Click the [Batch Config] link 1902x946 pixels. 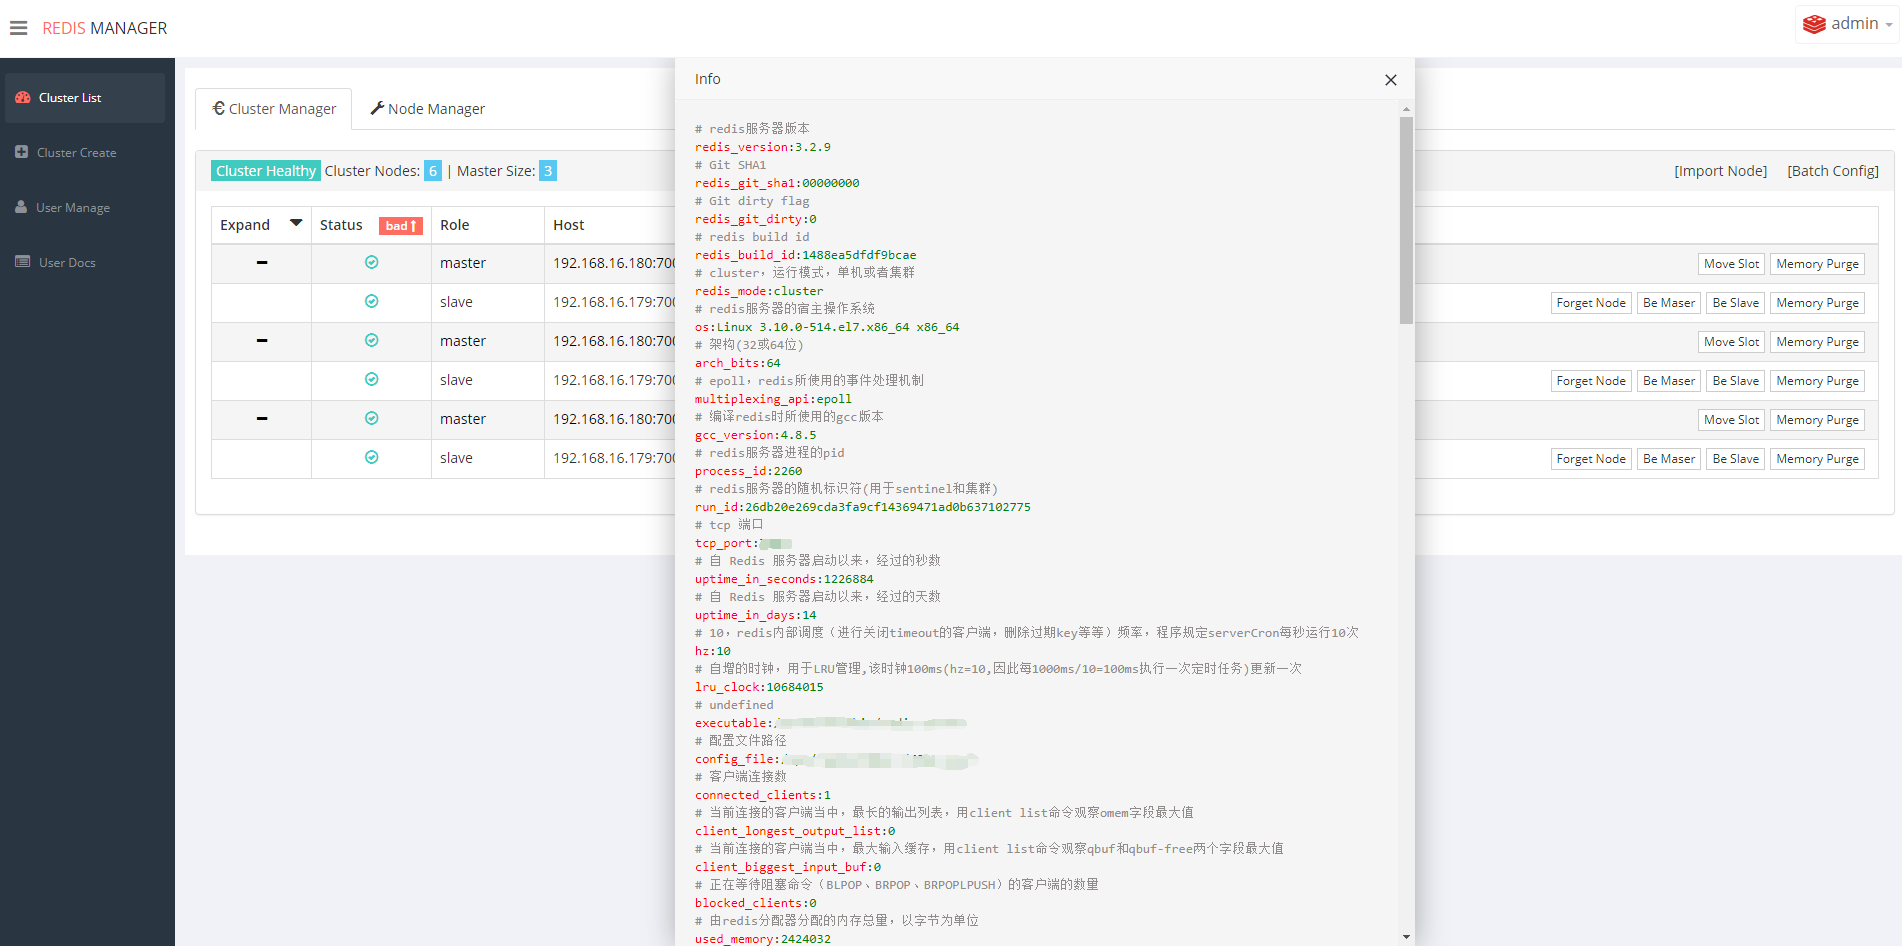click(1833, 171)
